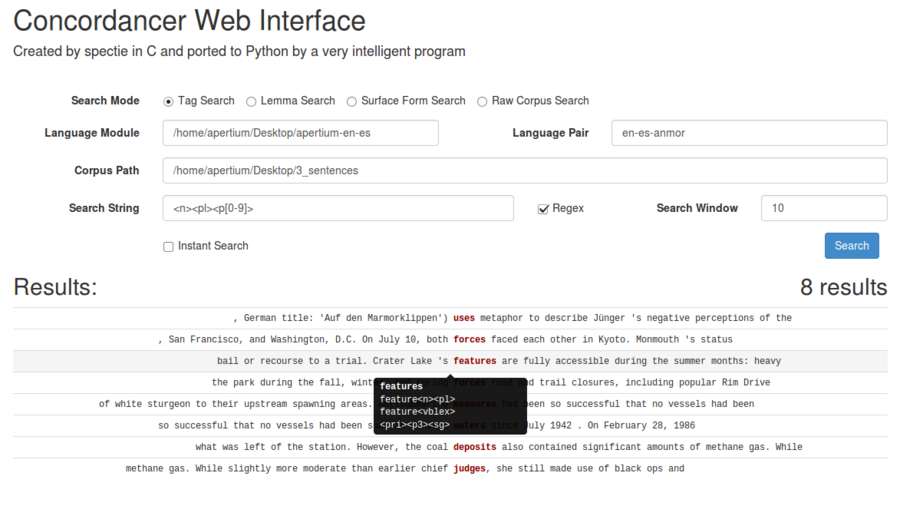Viewport: 900px width, 506px height.
Task: Choose Lemma Search mode
Action: [252, 101]
